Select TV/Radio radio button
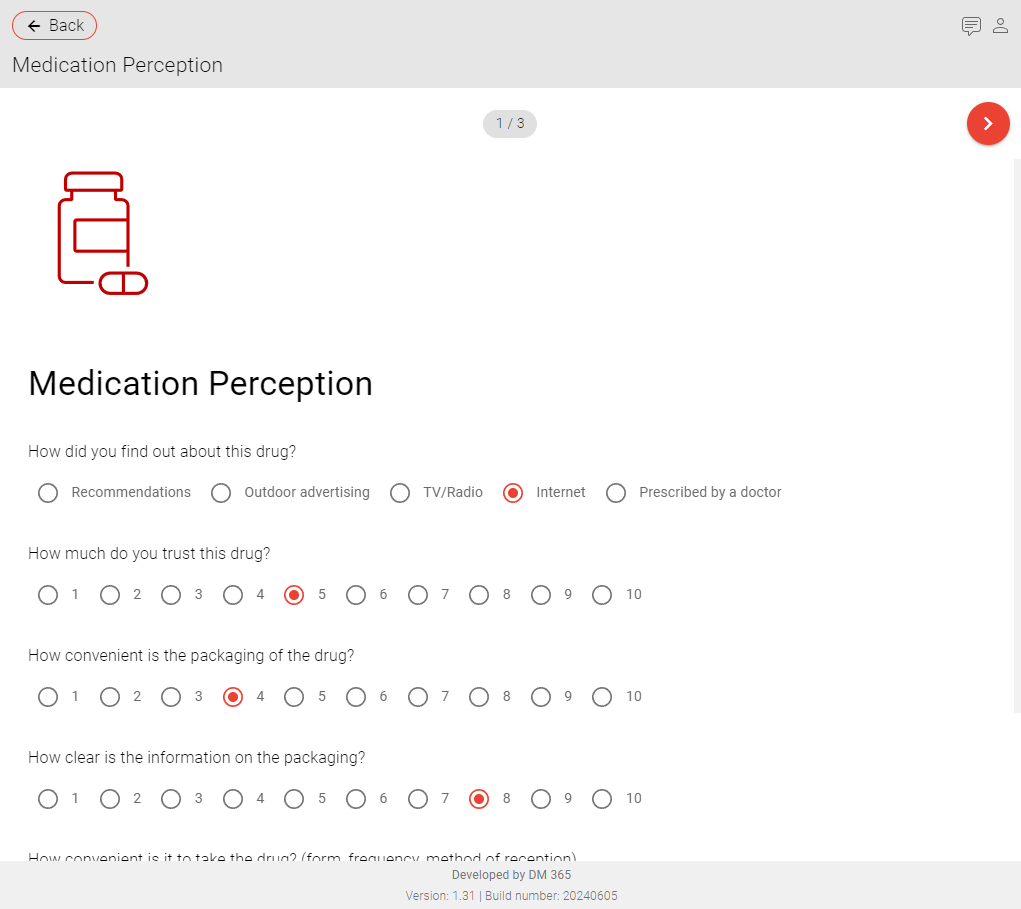 pos(400,493)
